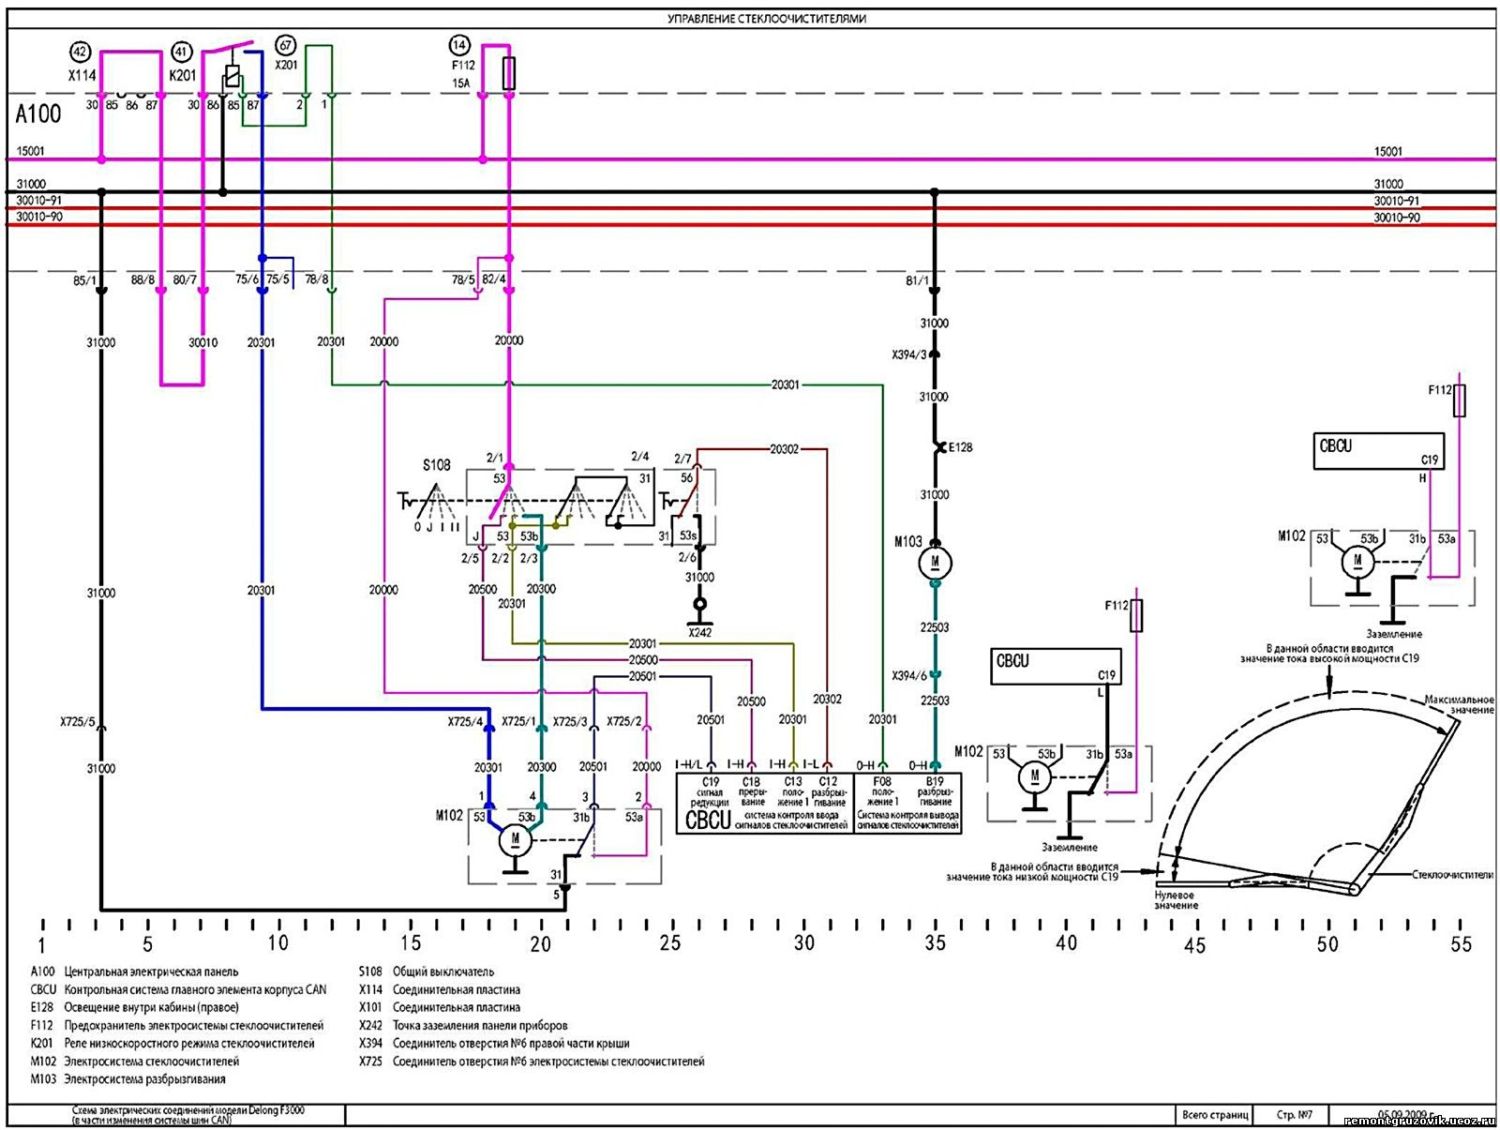Viewport: 1500px width, 1130px height.
Task: Click the circled 41 marker above K201
Action: (181, 52)
